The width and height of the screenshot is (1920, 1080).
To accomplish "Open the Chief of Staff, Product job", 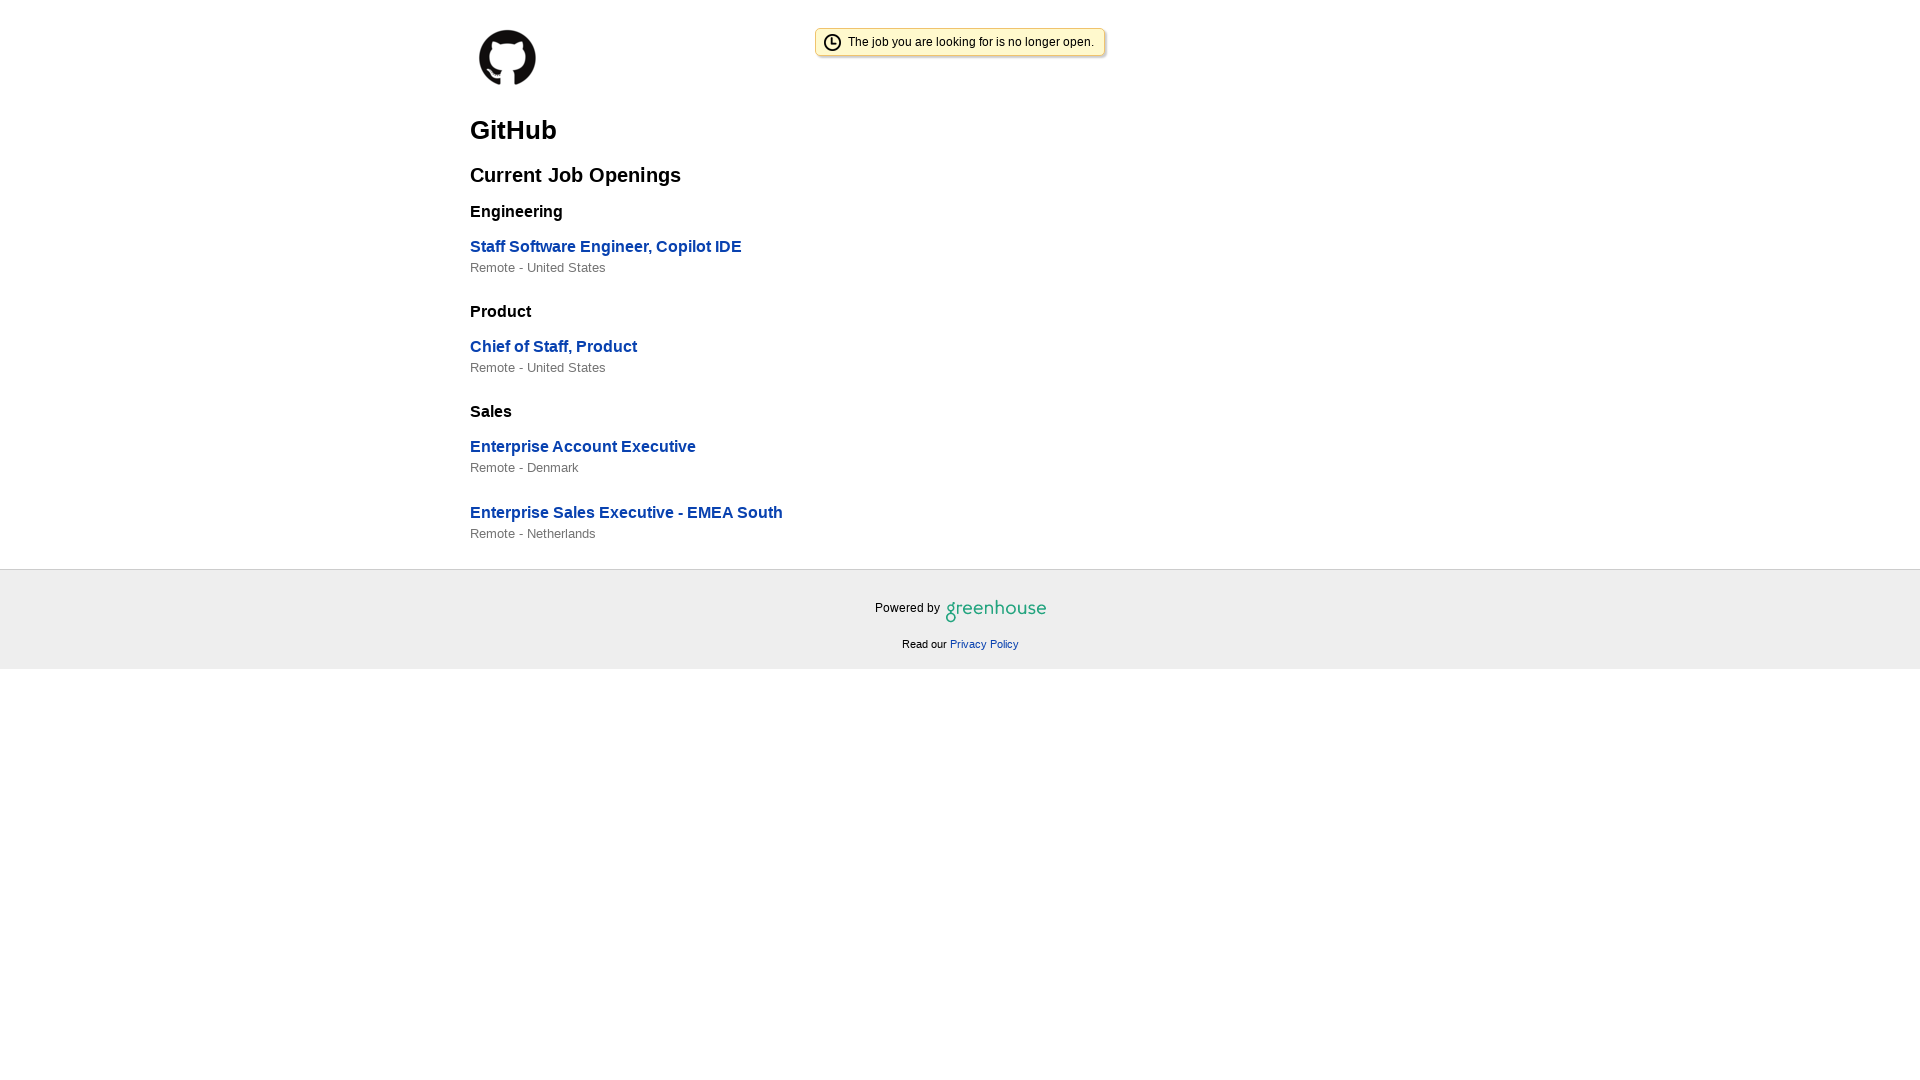I will coord(553,347).
